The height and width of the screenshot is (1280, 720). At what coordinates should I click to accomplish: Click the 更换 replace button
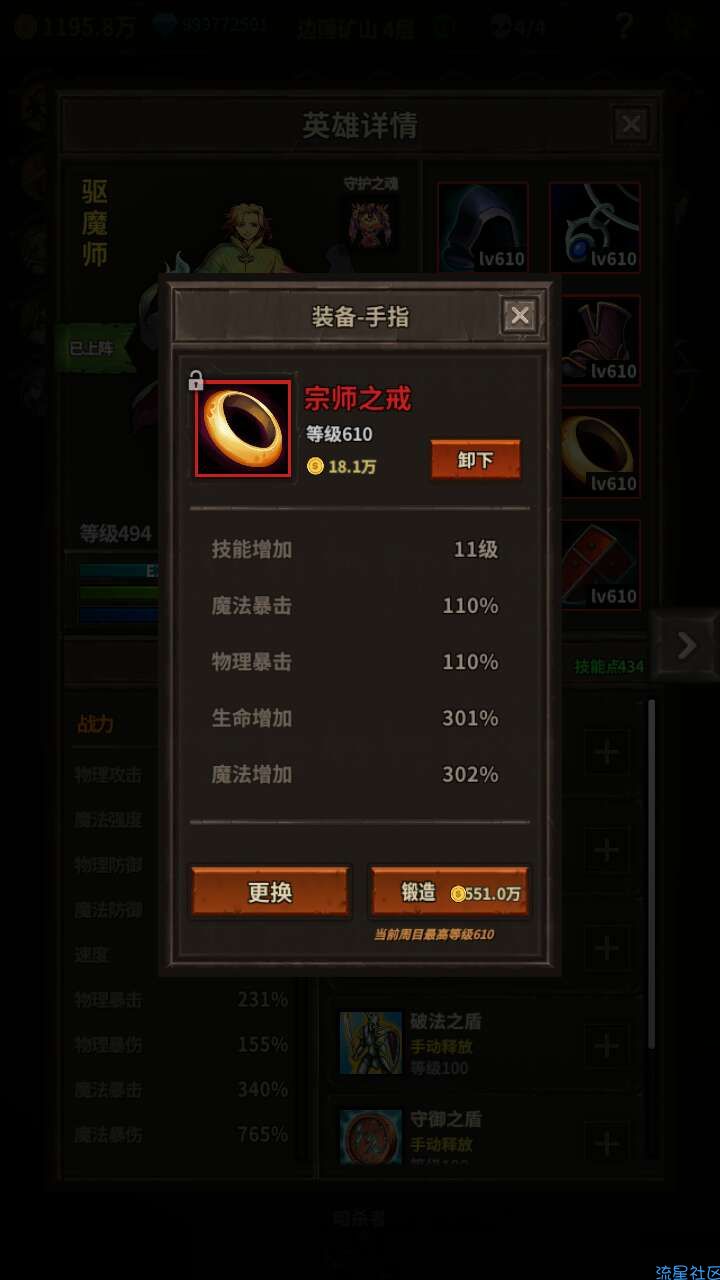270,892
